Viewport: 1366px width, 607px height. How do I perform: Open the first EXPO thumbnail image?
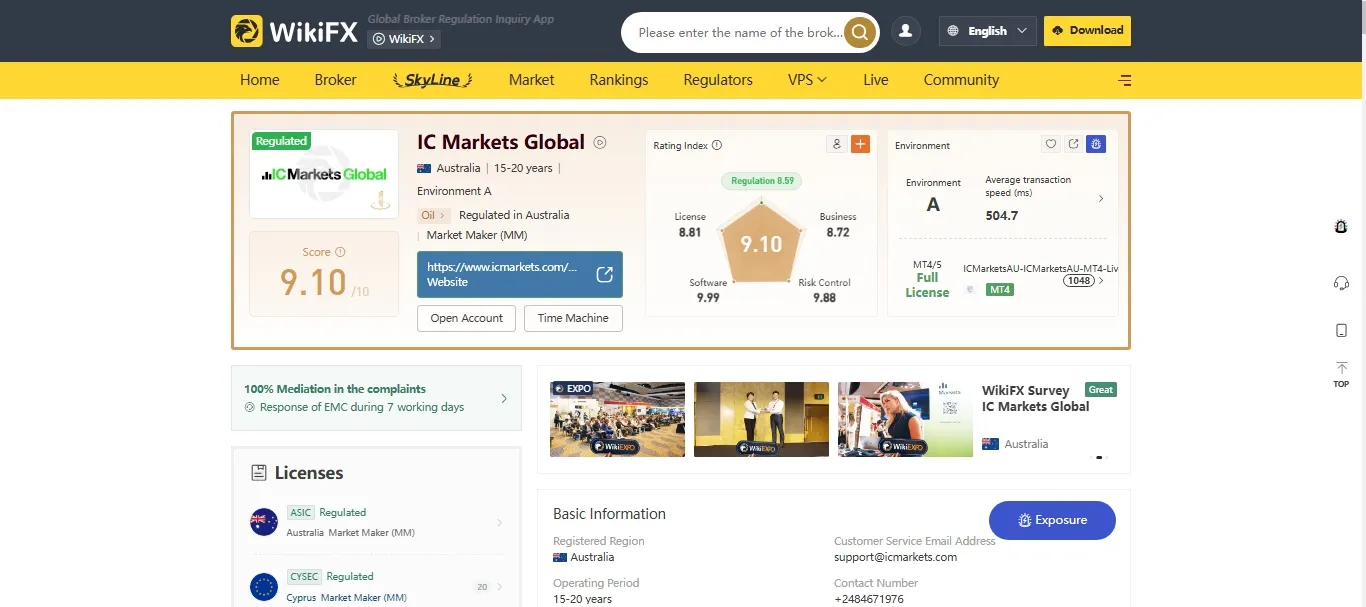(x=617, y=419)
